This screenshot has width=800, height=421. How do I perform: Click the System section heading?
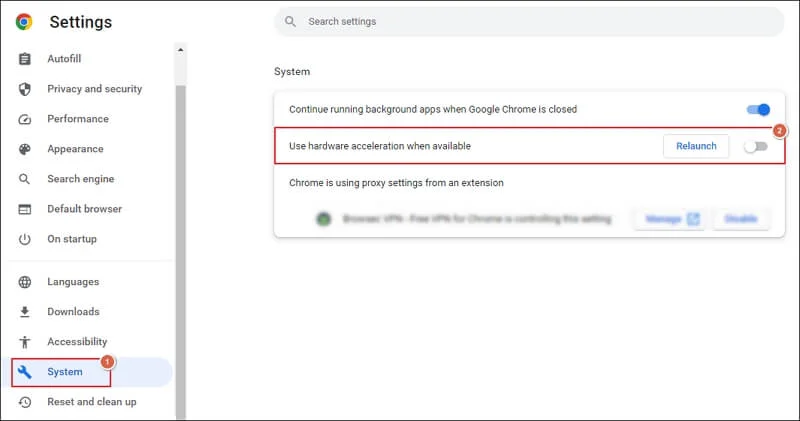(292, 71)
